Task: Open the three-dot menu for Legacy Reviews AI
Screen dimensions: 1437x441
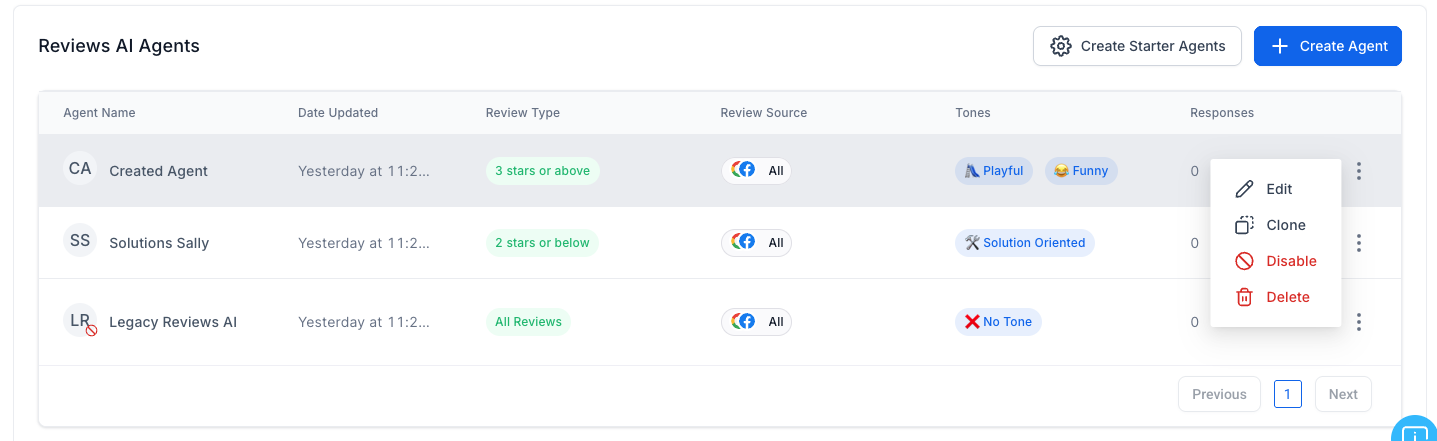Action: click(1358, 322)
